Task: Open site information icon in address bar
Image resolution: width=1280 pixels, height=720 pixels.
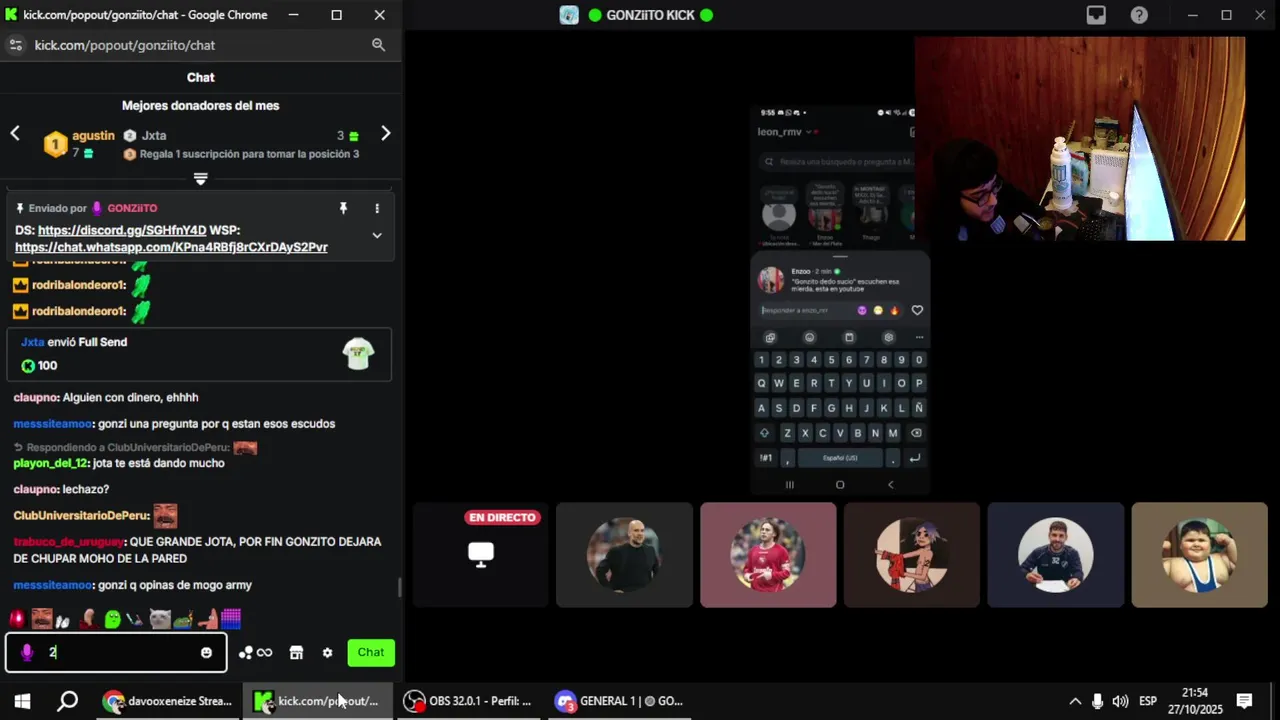Action: (16, 45)
